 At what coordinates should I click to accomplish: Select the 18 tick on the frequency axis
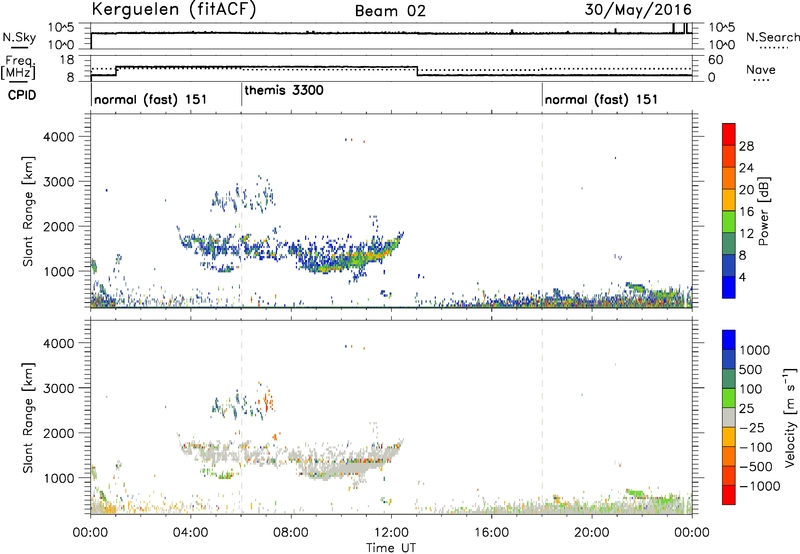click(x=67, y=60)
